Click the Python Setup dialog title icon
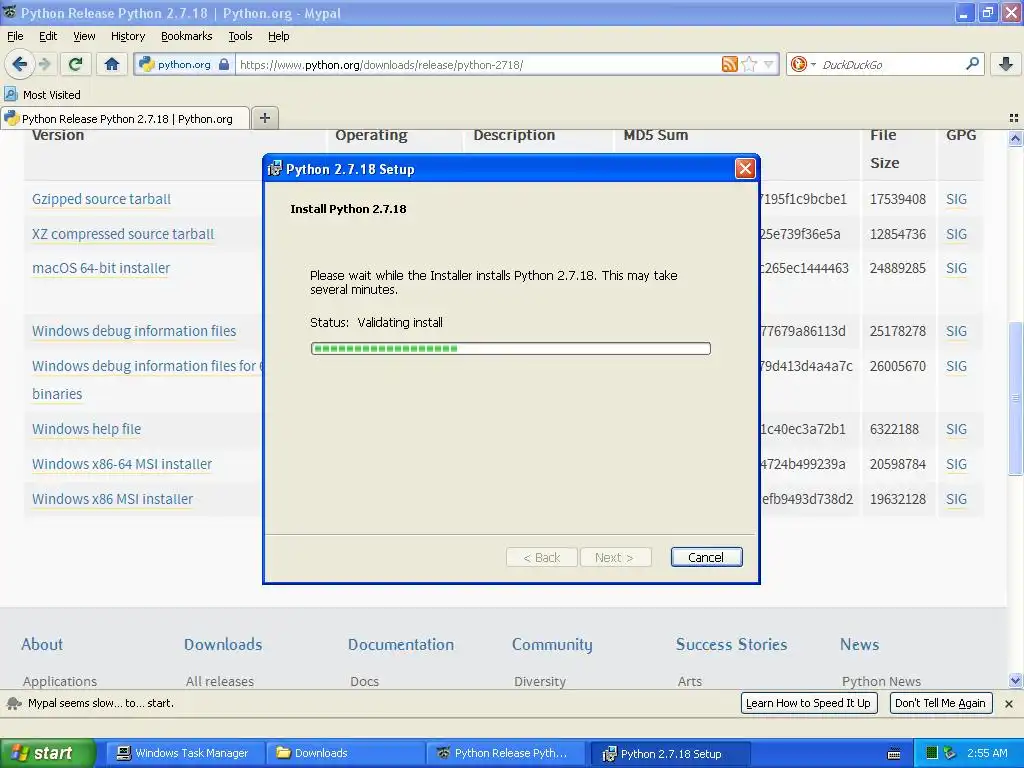The width and height of the screenshot is (1024, 768). coord(274,168)
